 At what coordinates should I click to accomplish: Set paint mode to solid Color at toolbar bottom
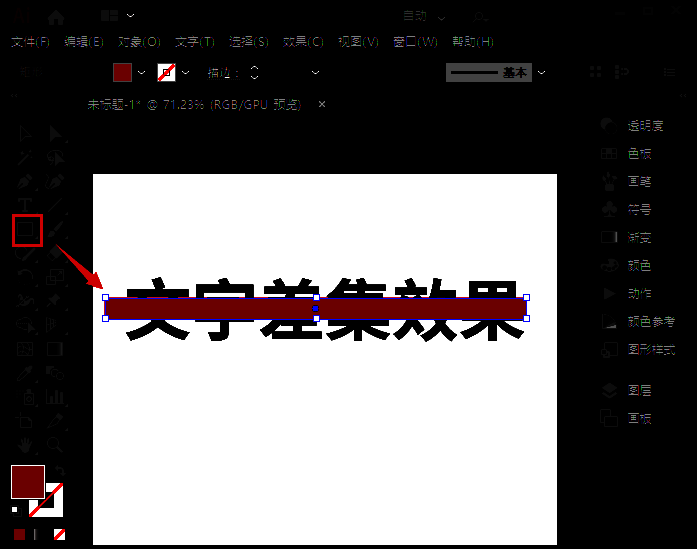pyautogui.click(x=19, y=534)
